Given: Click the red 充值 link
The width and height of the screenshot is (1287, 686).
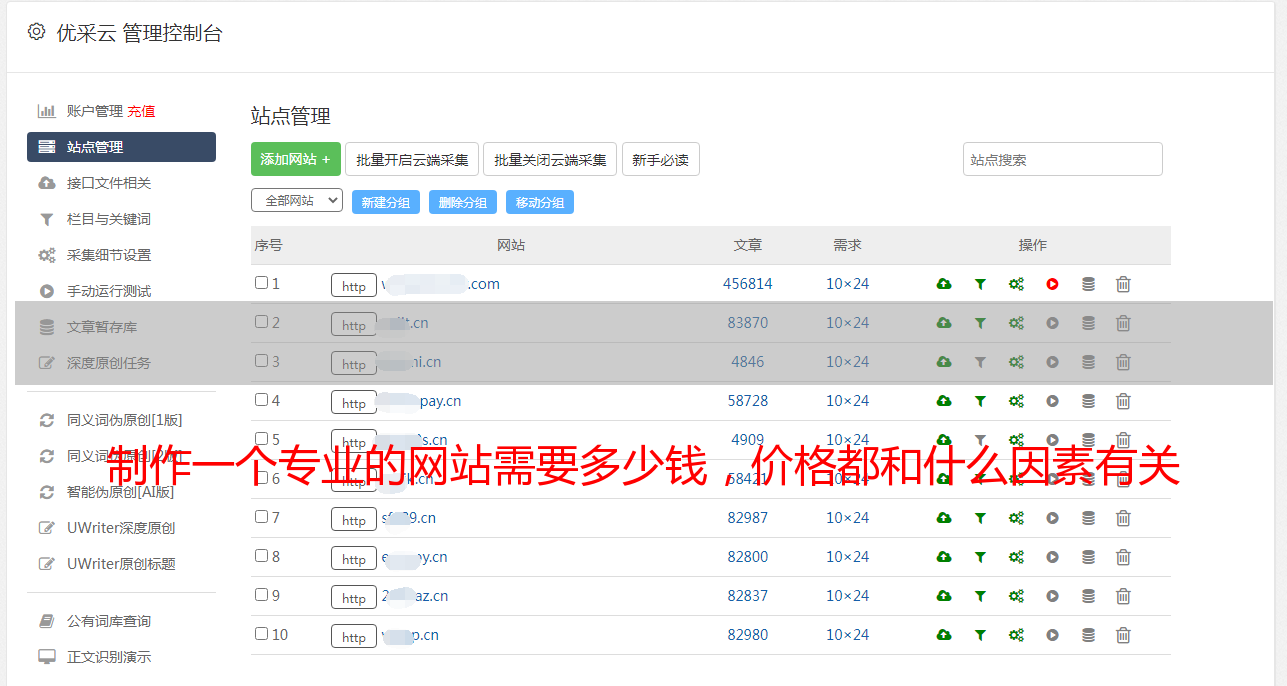Looking at the screenshot, I should [x=141, y=111].
